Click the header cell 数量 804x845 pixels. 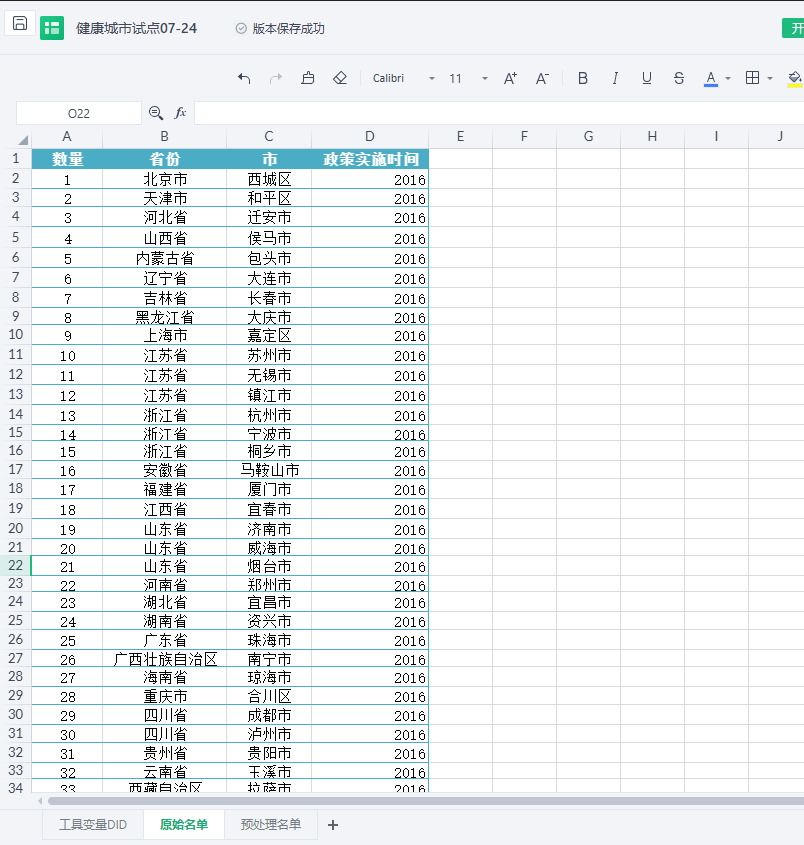pos(67,159)
